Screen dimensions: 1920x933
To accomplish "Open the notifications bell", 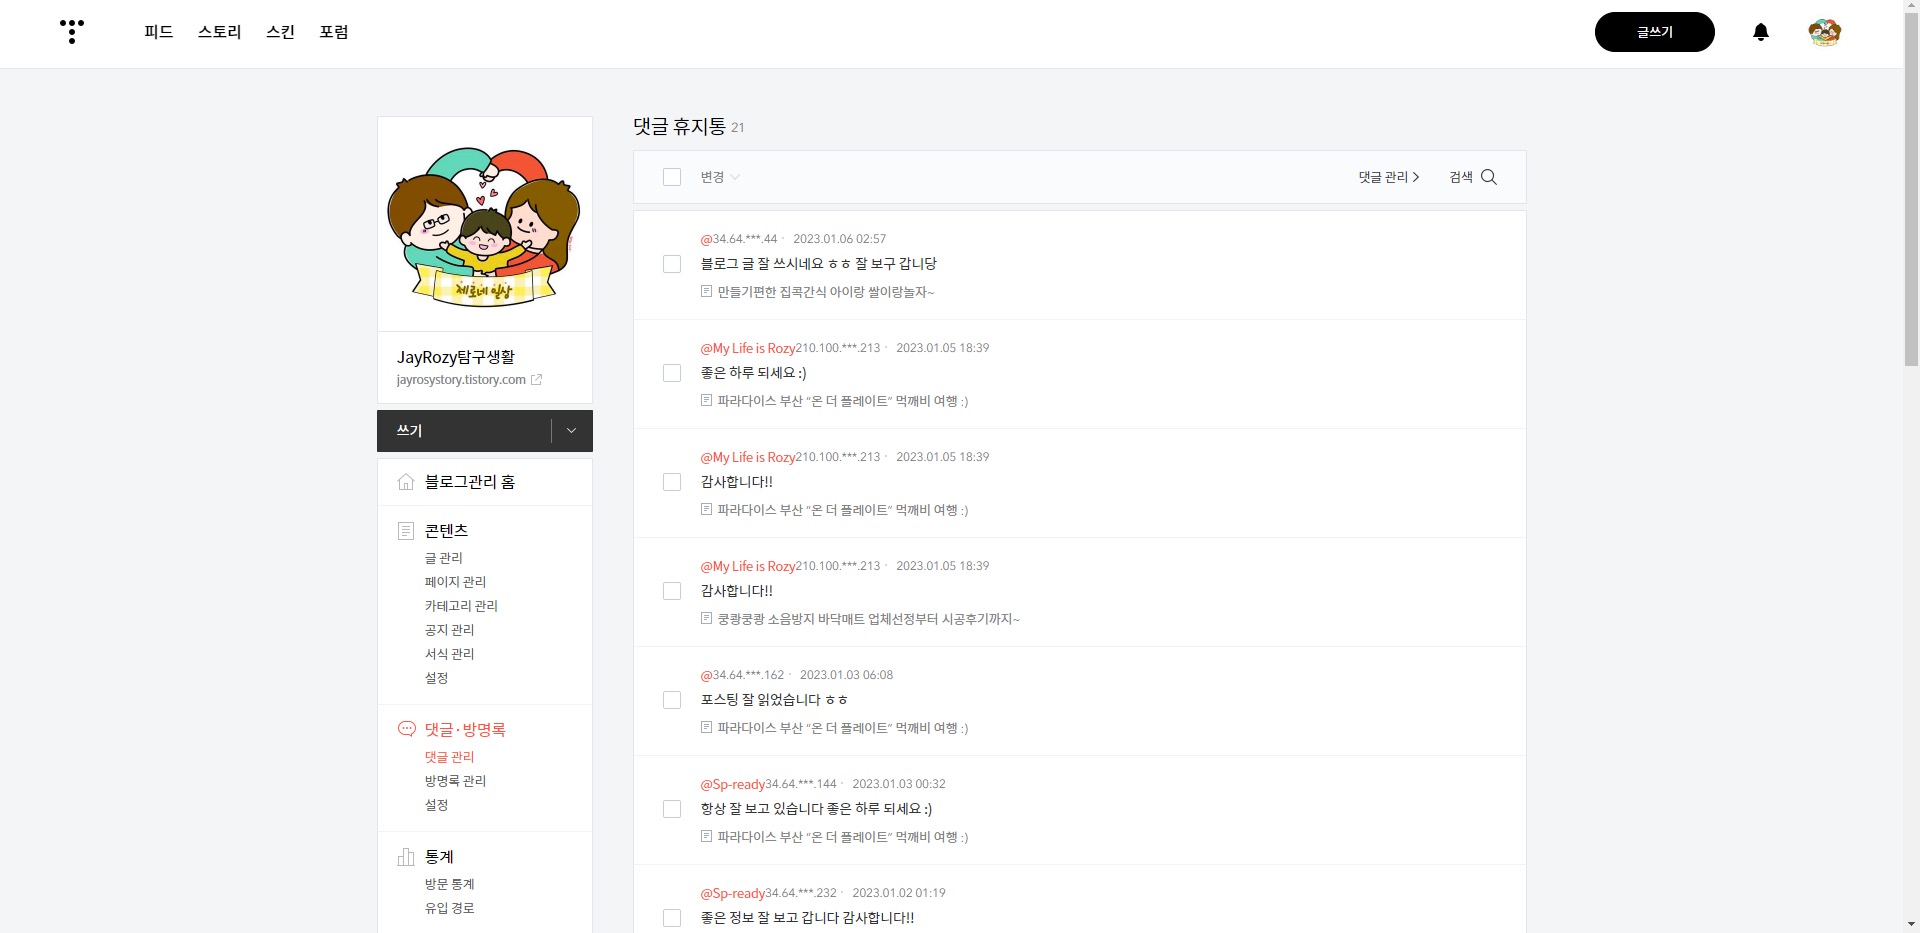I will (x=1761, y=32).
